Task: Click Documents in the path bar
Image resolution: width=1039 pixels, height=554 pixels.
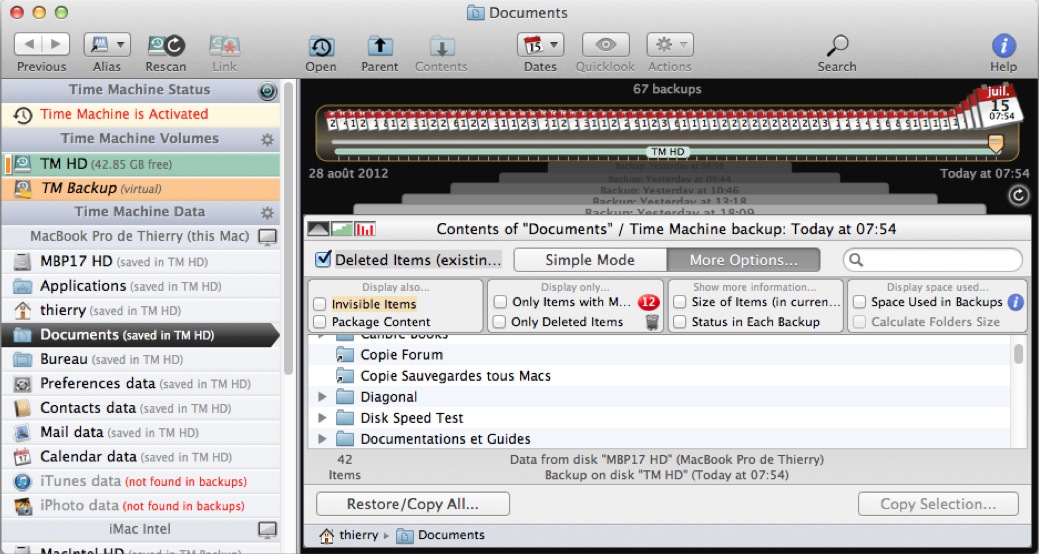Action: (451, 535)
